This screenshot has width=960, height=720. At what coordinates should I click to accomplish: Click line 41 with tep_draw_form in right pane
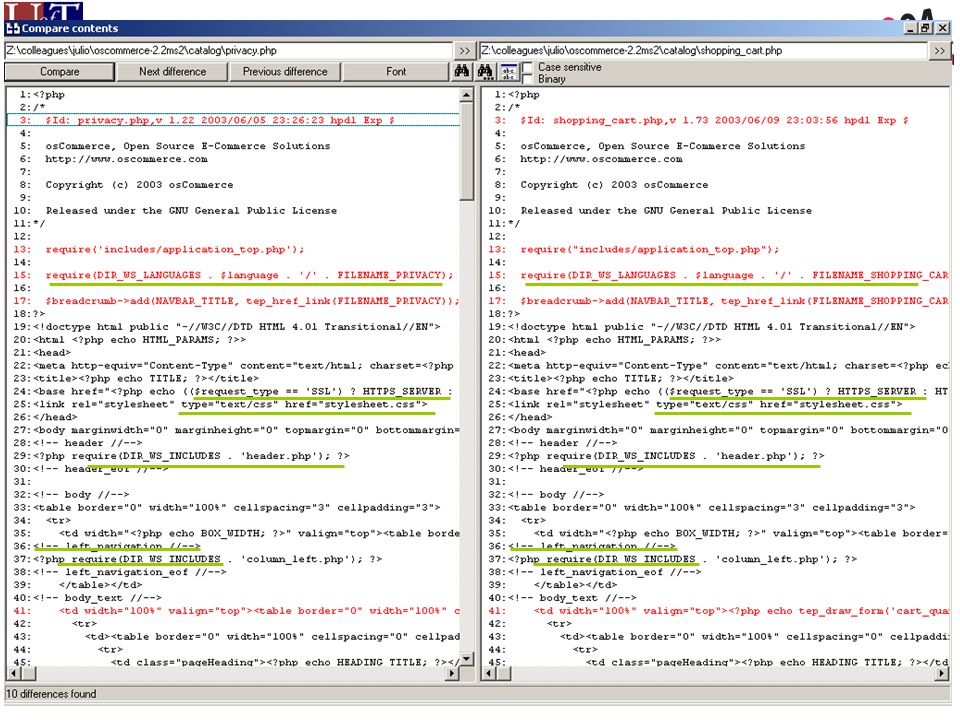pyautogui.click(x=716, y=610)
